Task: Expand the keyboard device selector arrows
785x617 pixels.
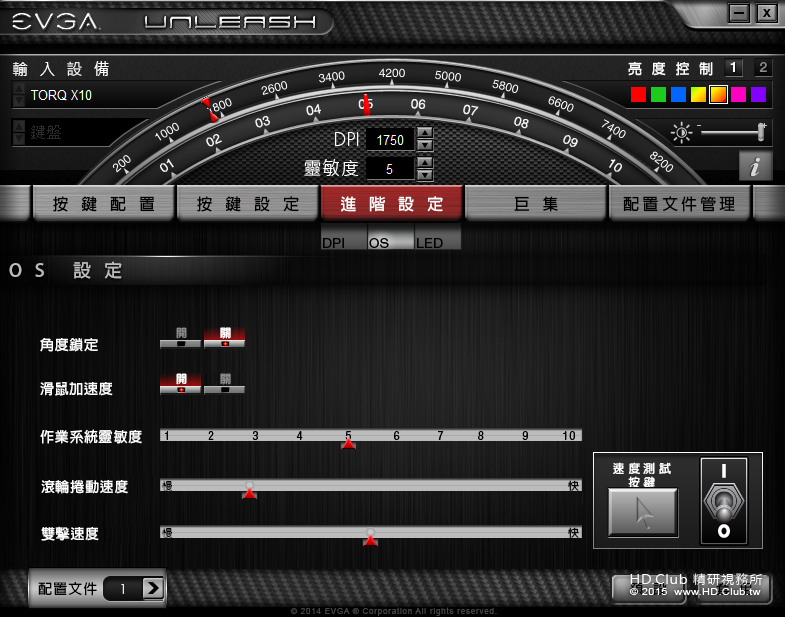Action: pyautogui.click(x=19, y=132)
